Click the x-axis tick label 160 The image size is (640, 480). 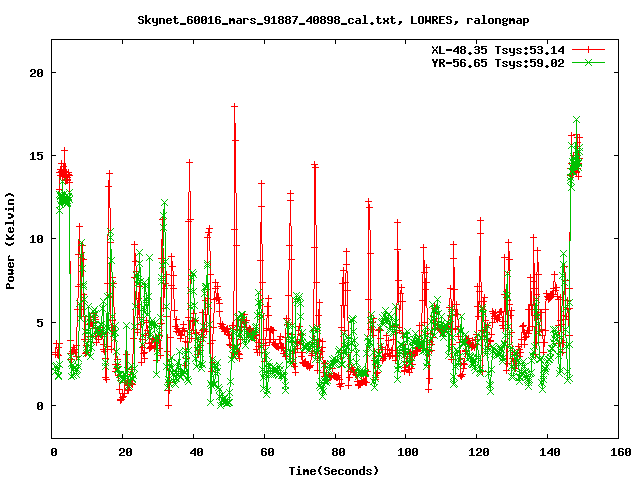(621, 452)
